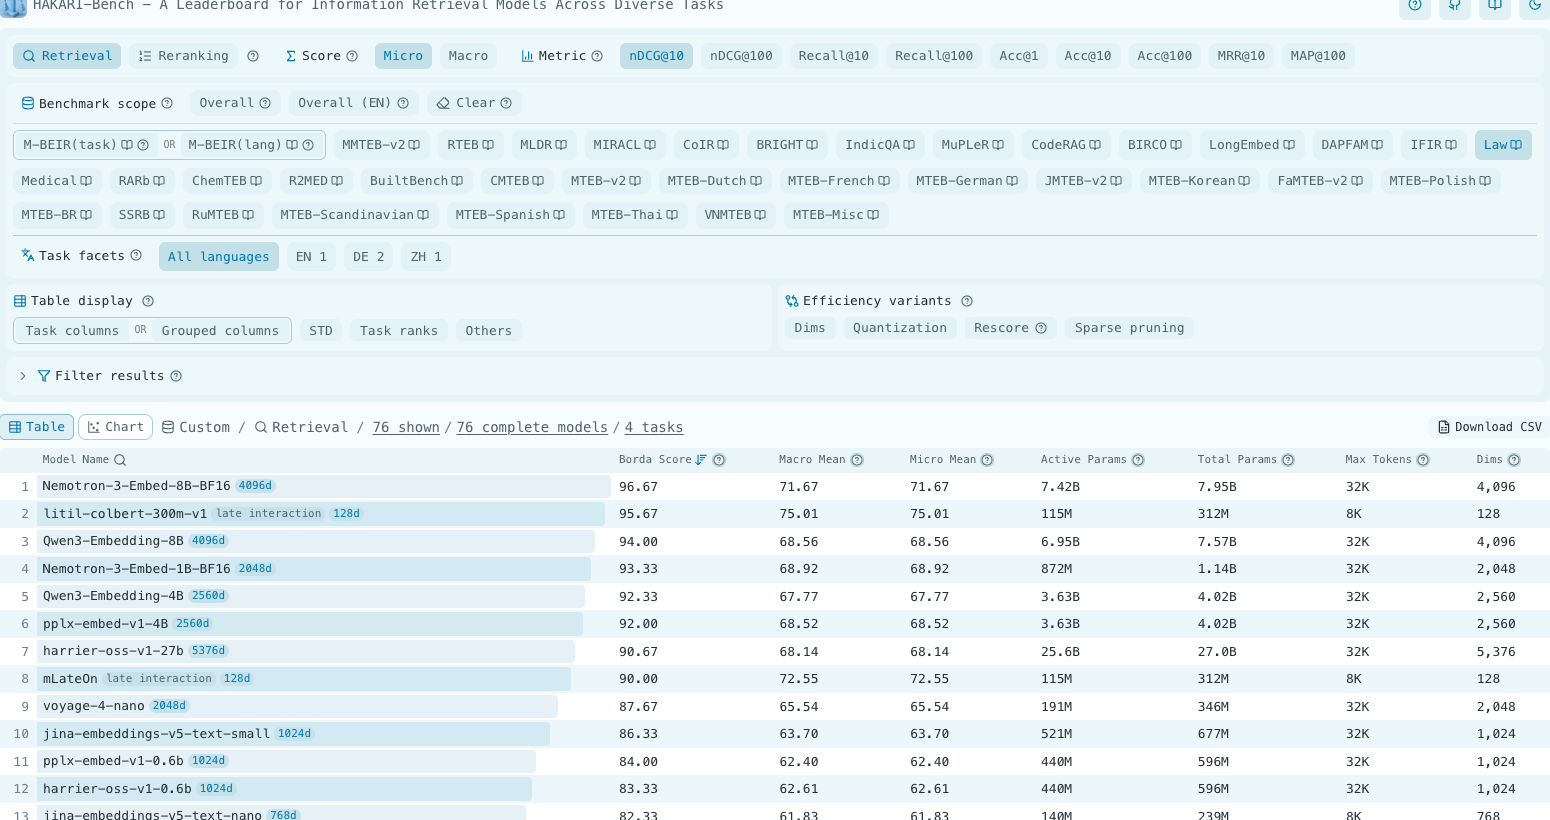This screenshot has height=820, width=1550.
Task: Open the help icon in the top header
Action: [x=1414, y=5]
